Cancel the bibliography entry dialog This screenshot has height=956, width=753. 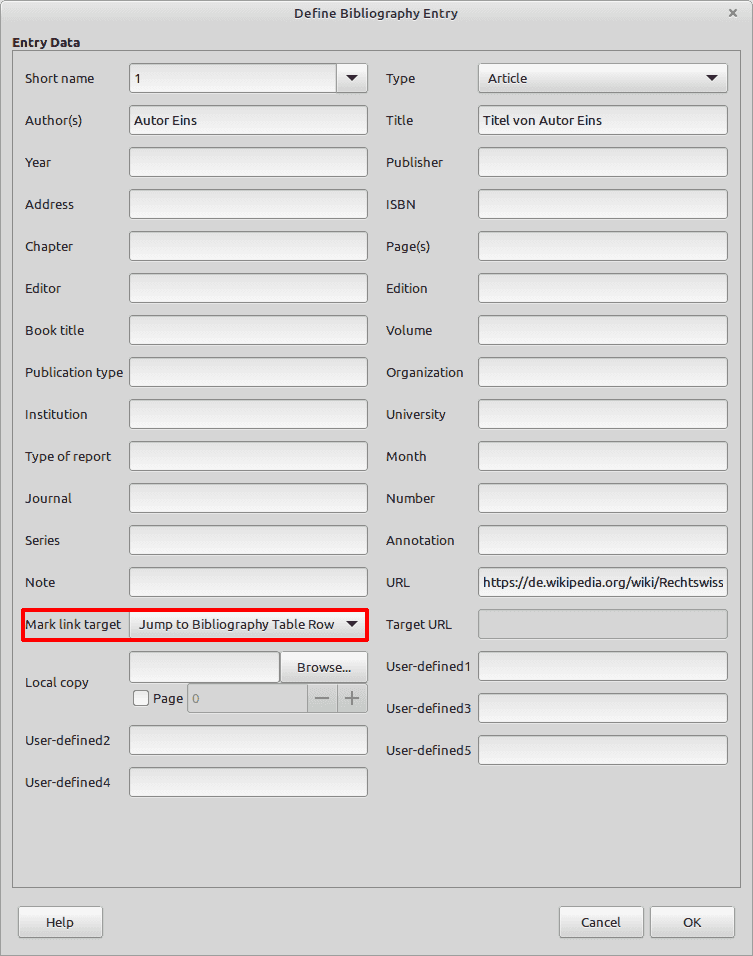[x=601, y=922]
